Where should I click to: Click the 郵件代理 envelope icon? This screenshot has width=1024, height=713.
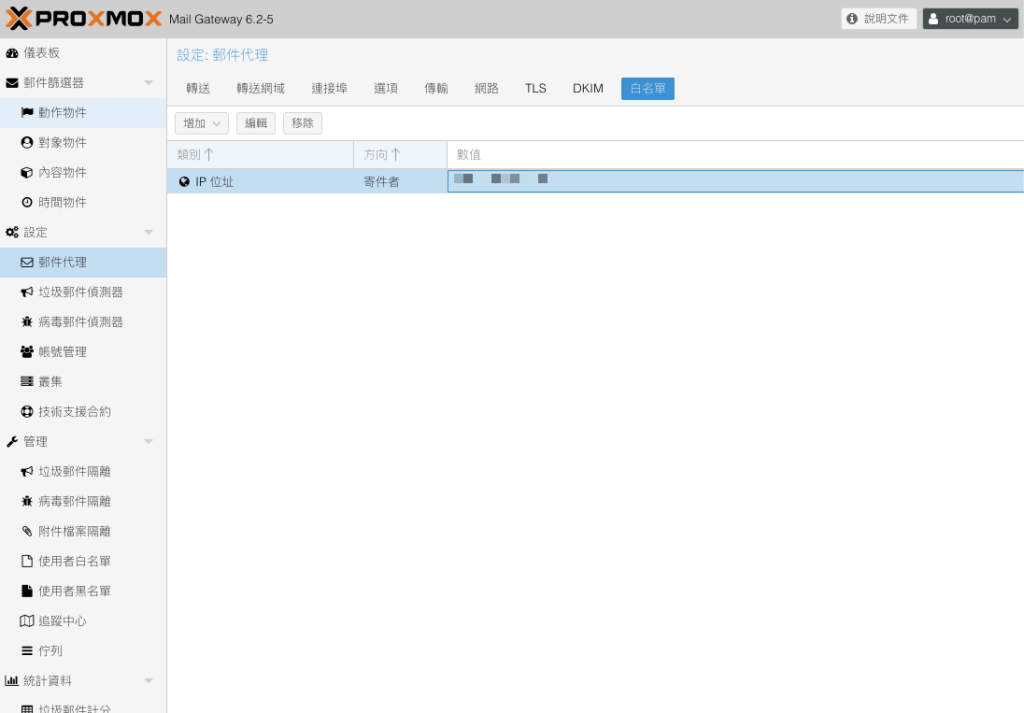tap(27, 262)
